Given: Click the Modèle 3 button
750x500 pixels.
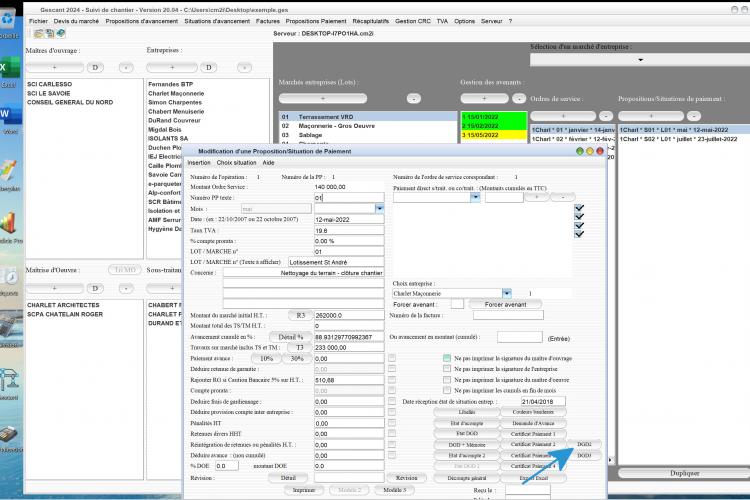Looking at the screenshot, I should coord(395,490).
